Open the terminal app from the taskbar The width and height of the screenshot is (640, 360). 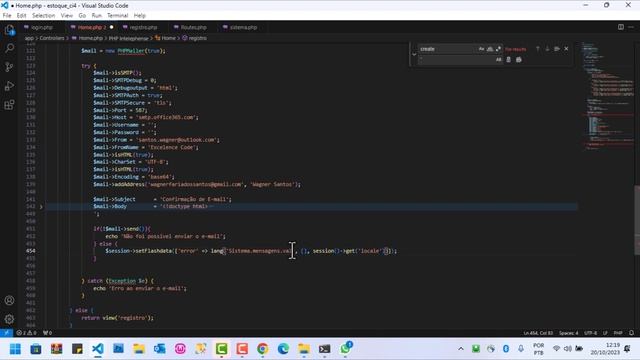click(x=324, y=349)
